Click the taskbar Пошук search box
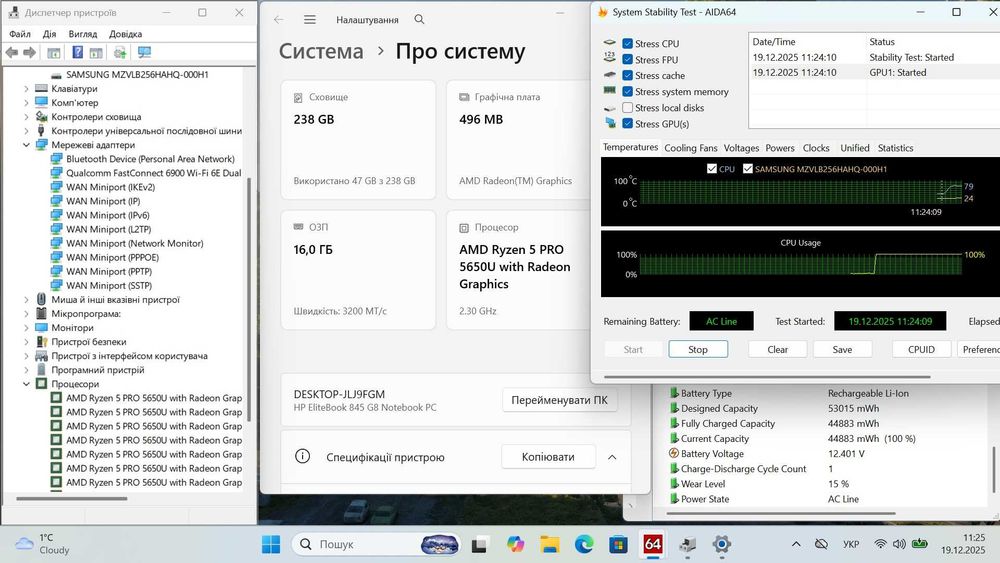The height and width of the screenshot is (563, 1000). (376, 544)
